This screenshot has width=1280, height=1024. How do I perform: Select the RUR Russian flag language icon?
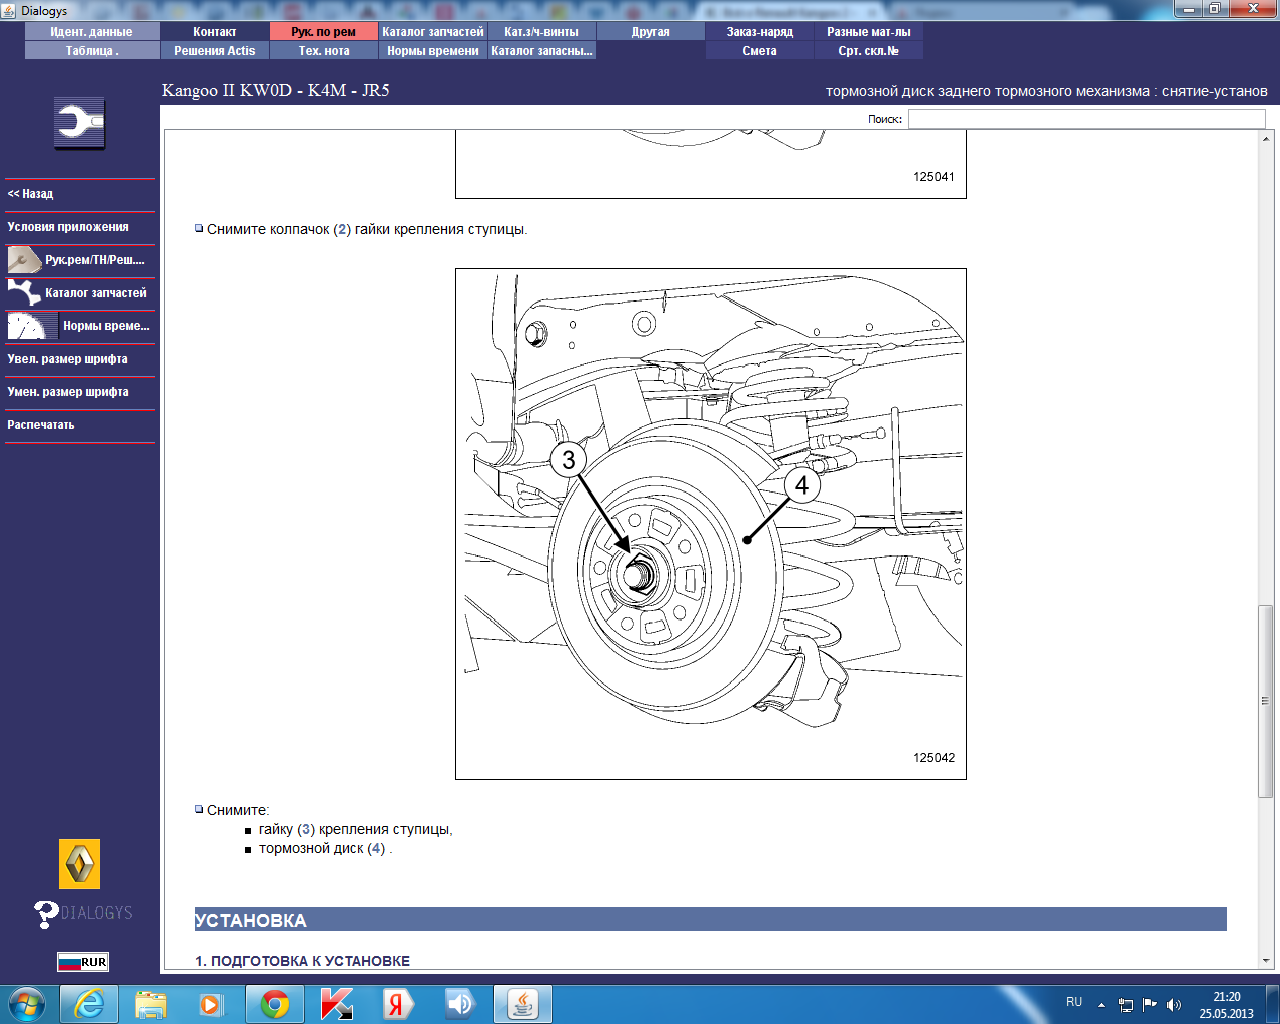(82, 962)
